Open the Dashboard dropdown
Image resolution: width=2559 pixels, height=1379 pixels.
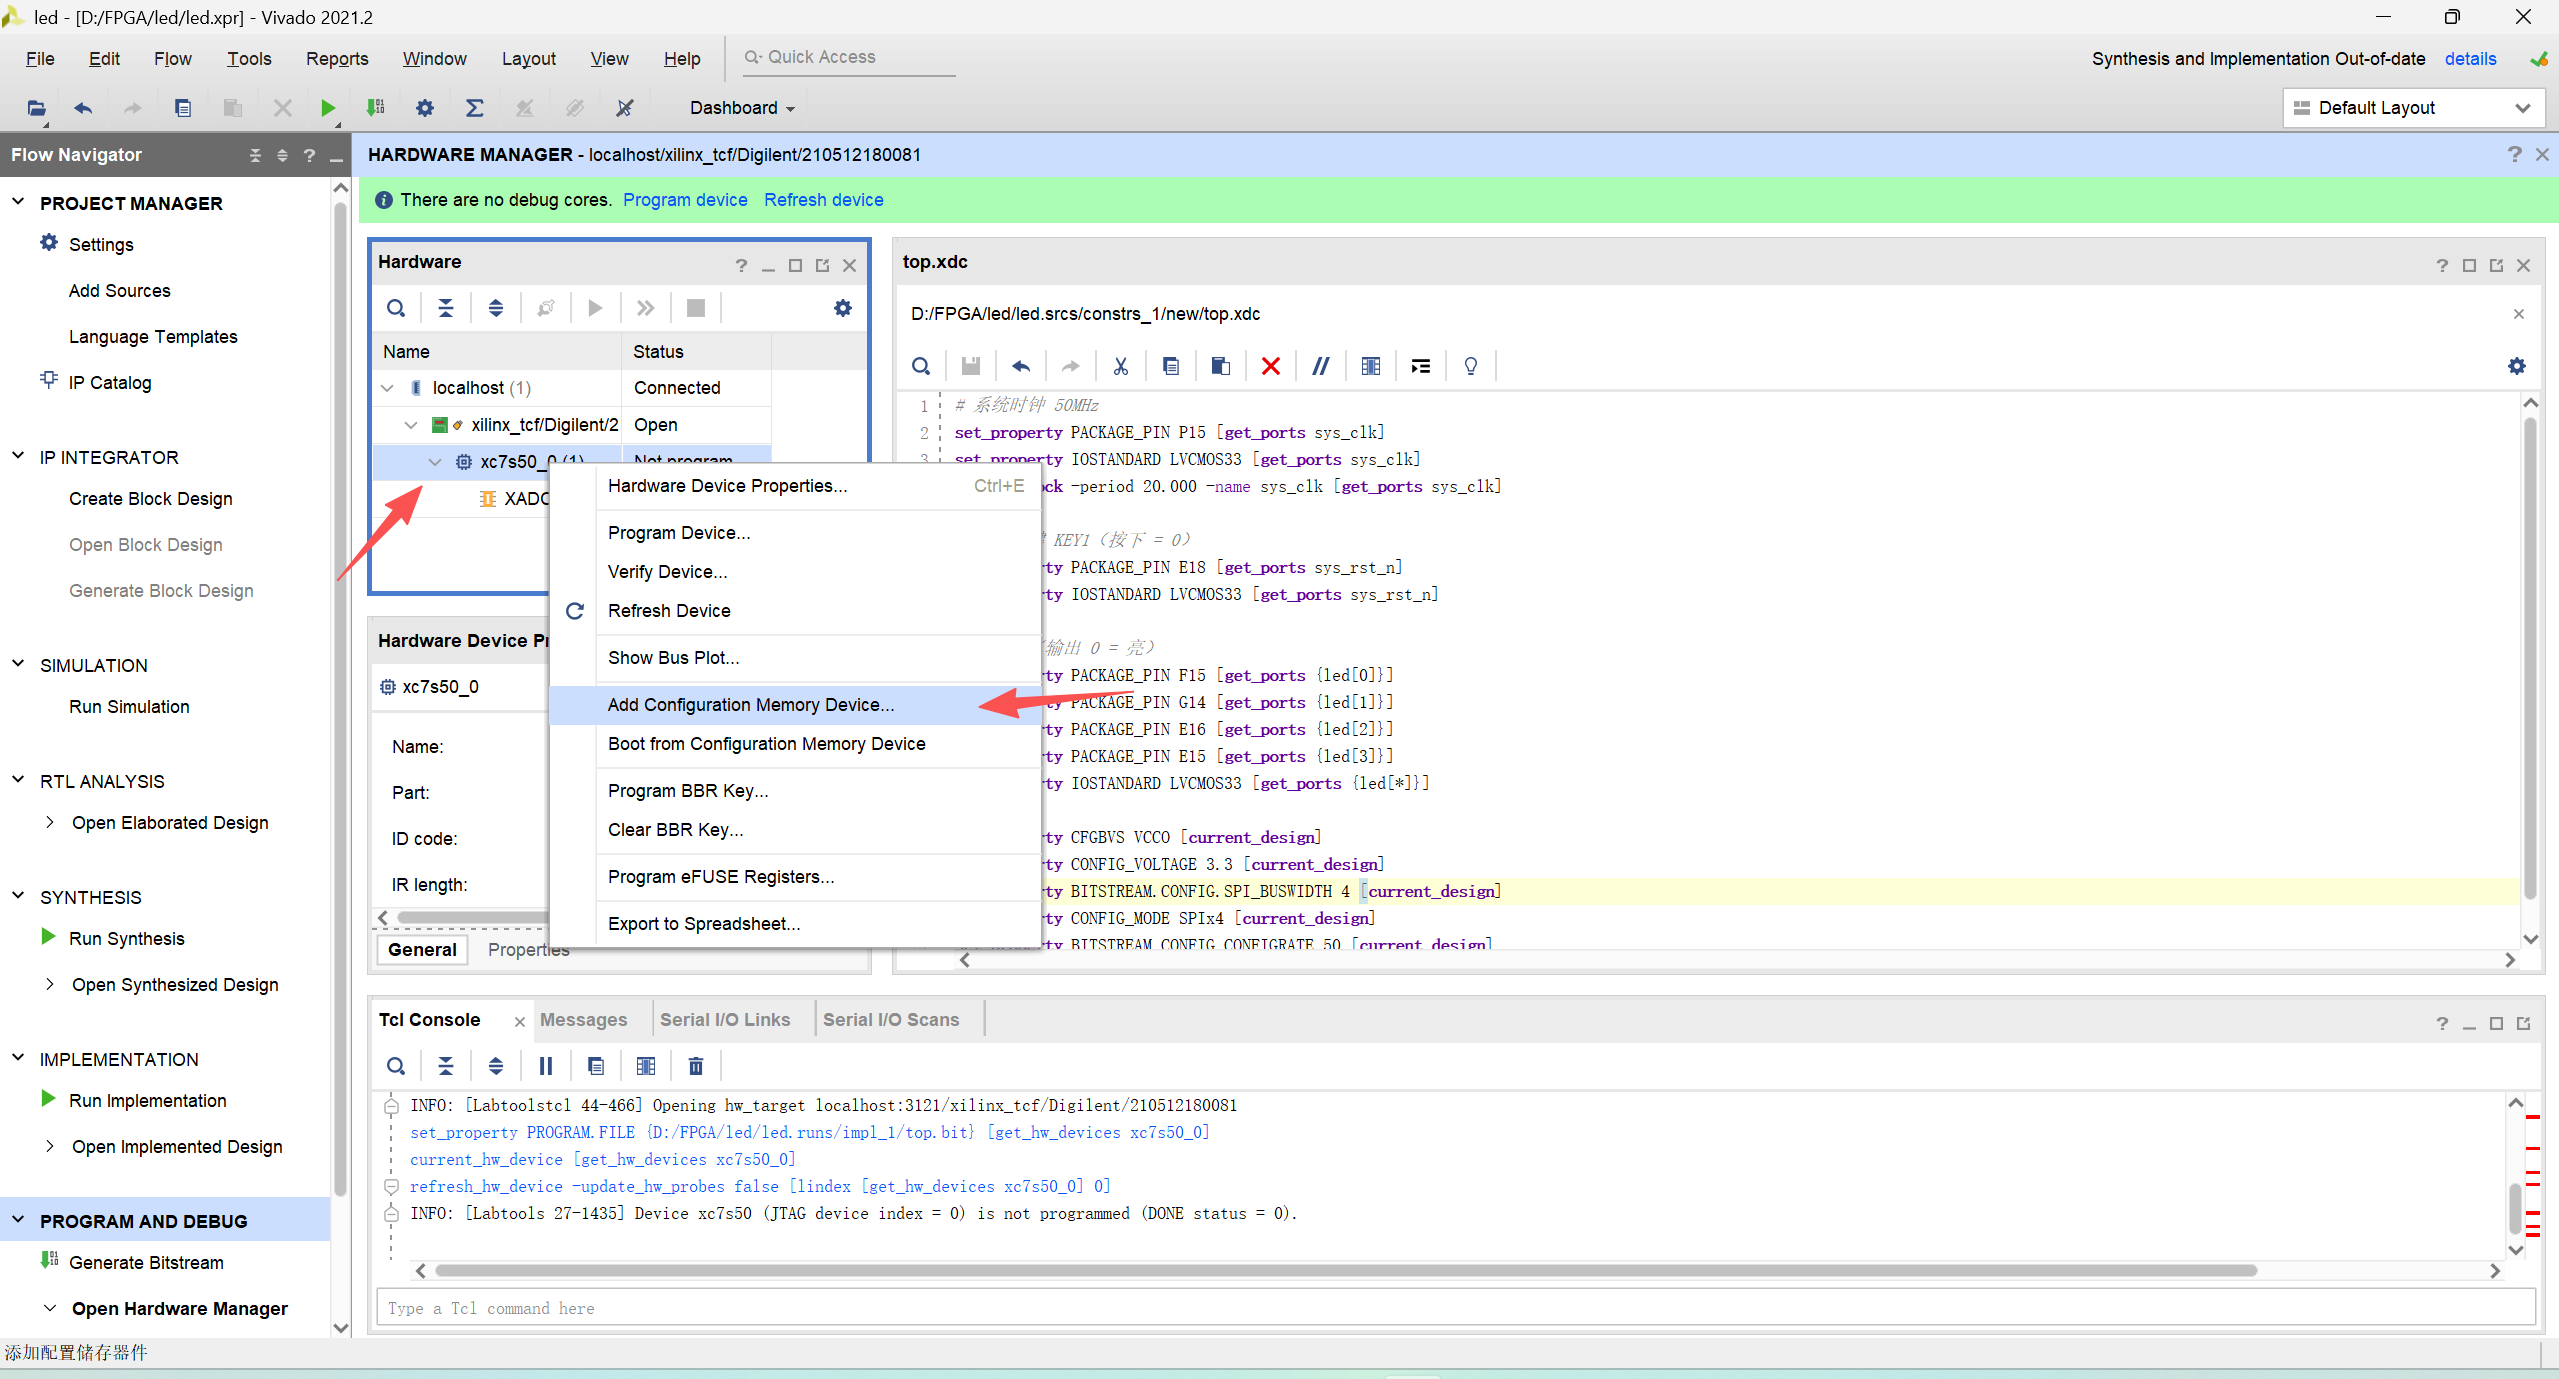coord(742,108)
